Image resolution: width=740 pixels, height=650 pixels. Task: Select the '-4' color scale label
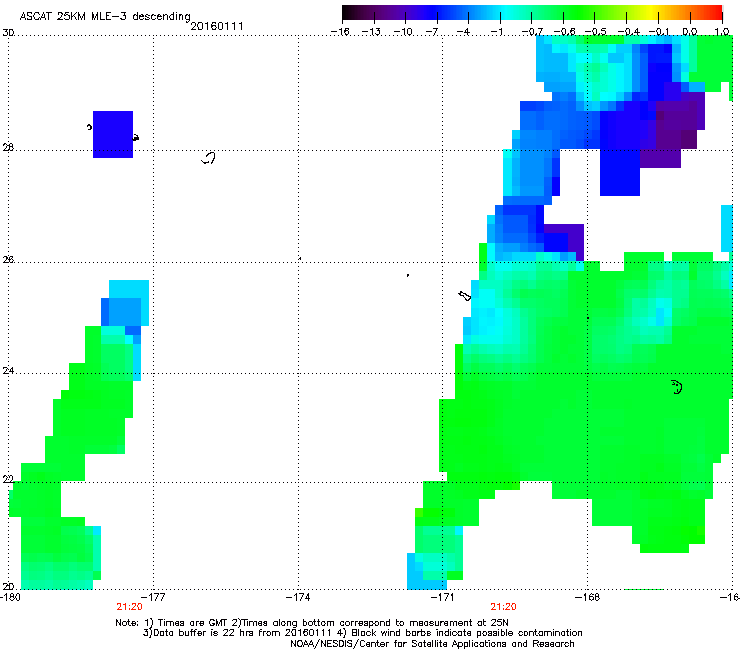[x=463, y=32]
